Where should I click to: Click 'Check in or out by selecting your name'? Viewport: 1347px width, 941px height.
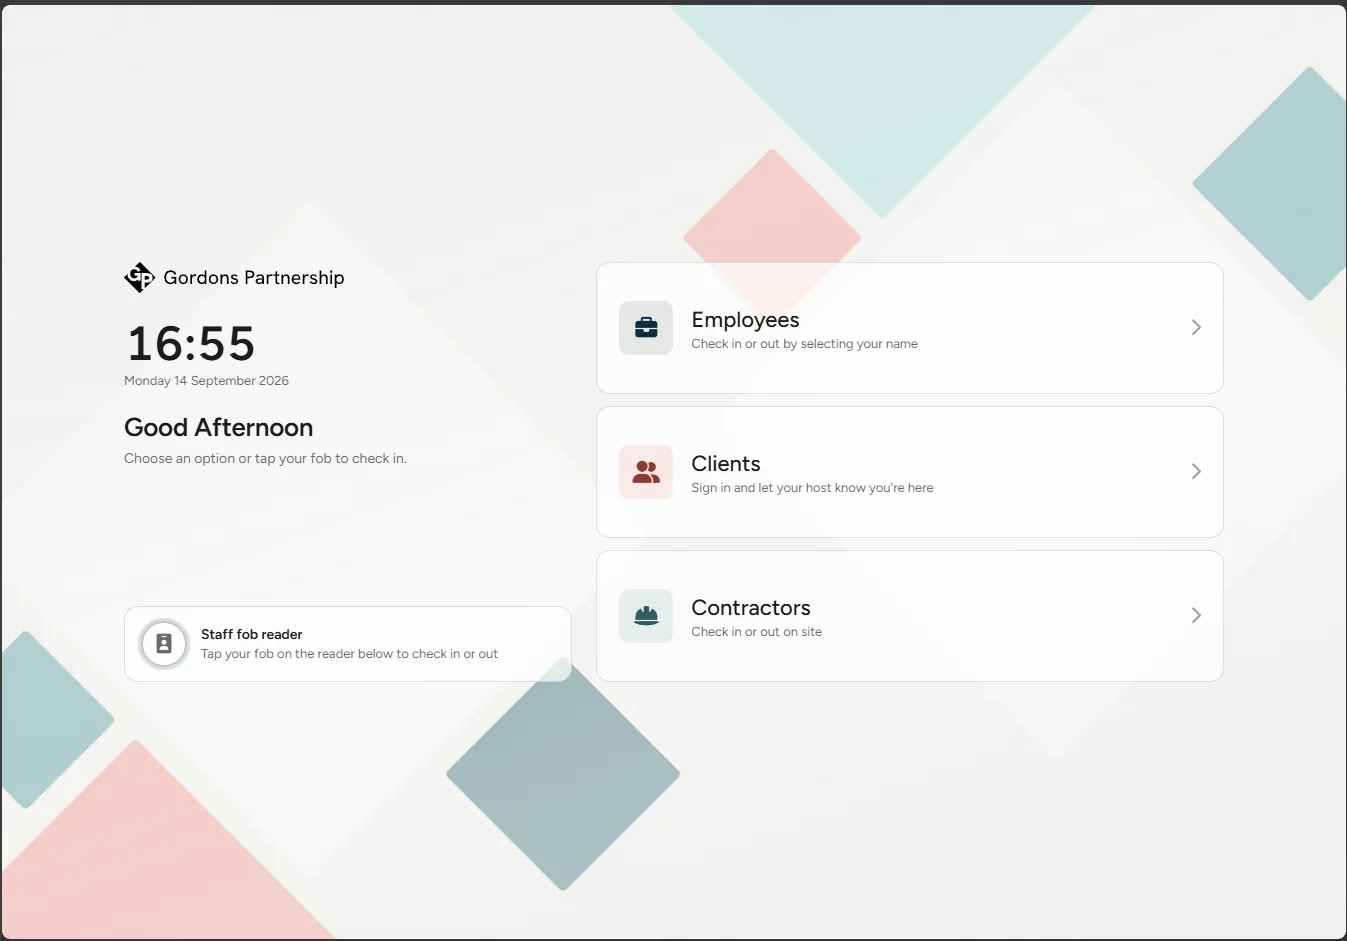pos(804,344)
